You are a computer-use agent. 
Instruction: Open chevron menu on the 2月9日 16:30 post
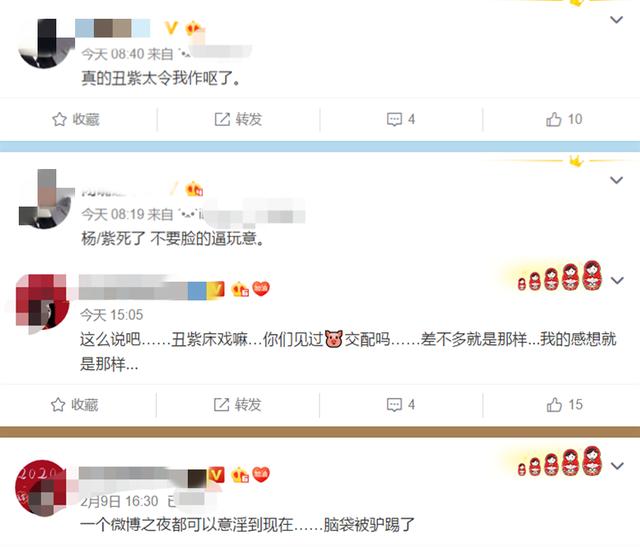tap(617, 465)
